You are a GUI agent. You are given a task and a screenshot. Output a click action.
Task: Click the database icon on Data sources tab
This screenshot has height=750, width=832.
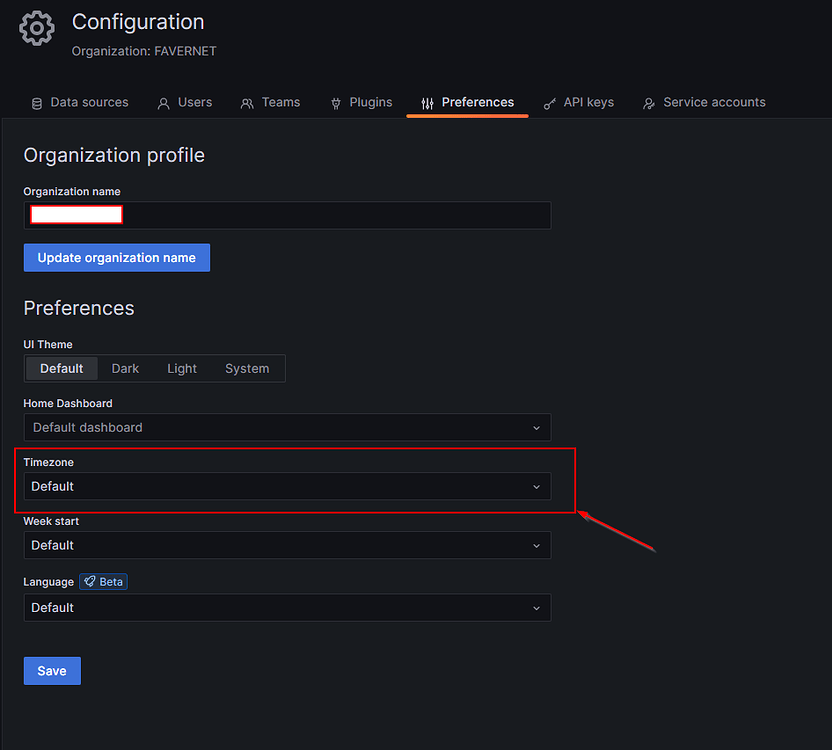[x=36, y=102]
